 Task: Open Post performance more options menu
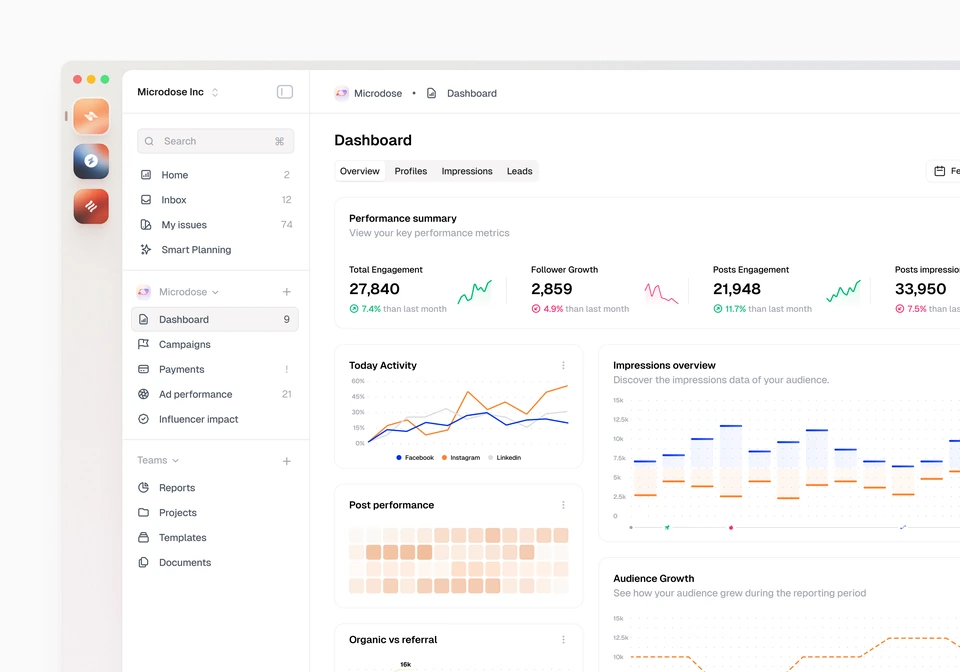(x=563, y=505)
